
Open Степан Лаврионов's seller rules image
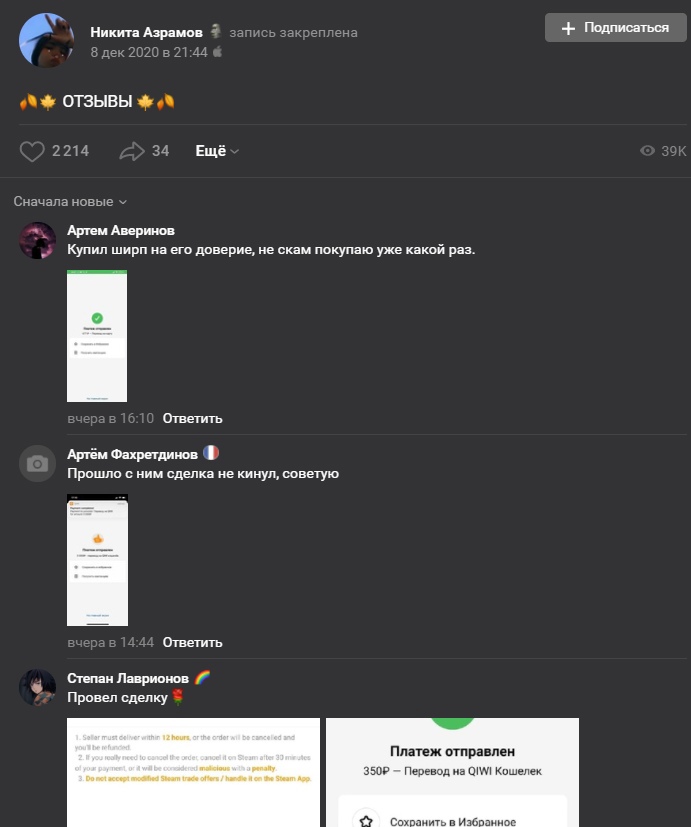[x=193, y=772]
